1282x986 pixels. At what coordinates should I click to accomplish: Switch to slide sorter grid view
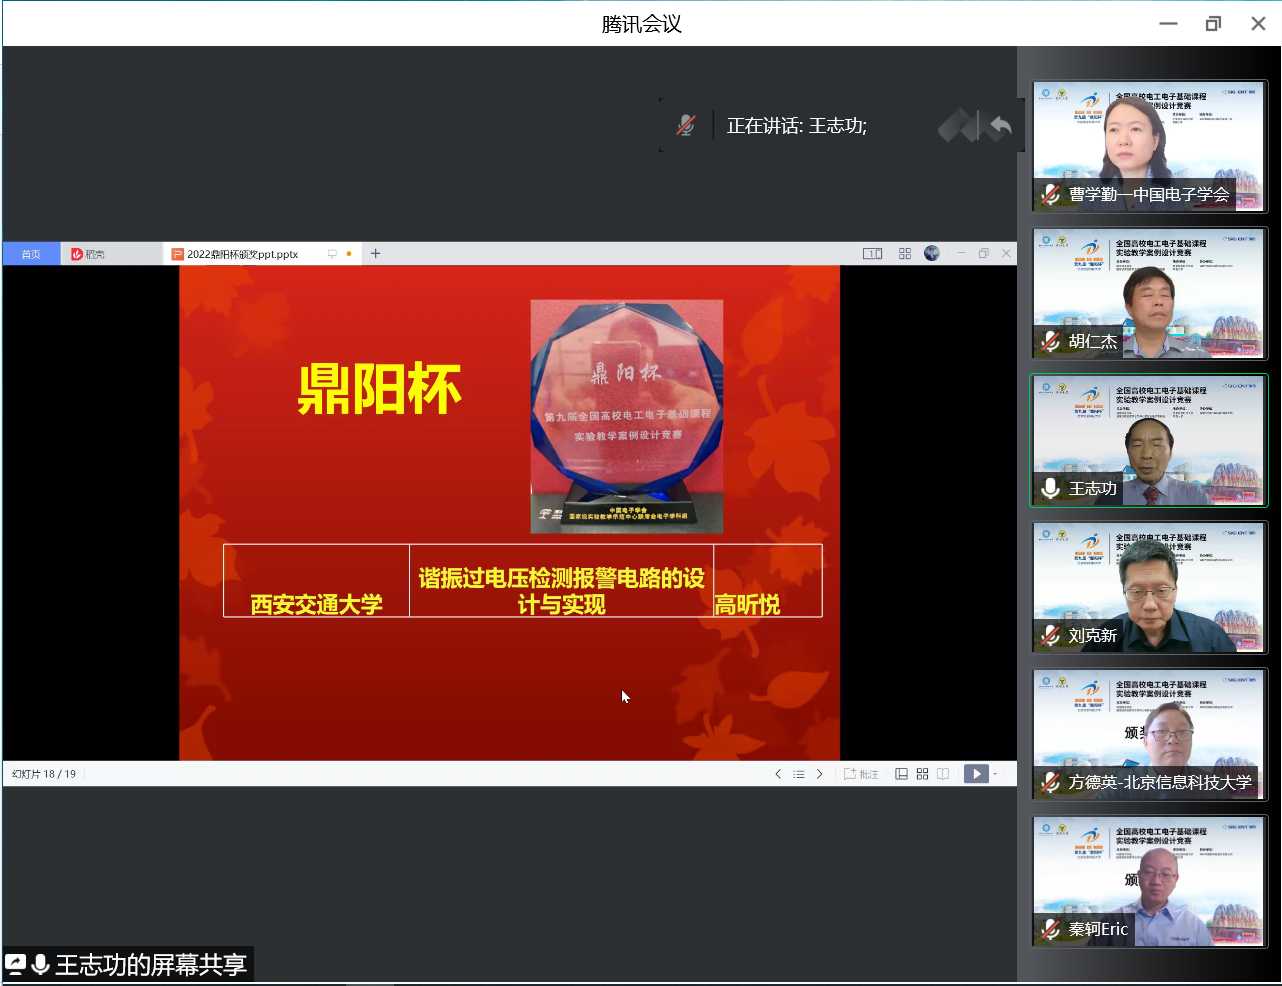tap(922, 774)
